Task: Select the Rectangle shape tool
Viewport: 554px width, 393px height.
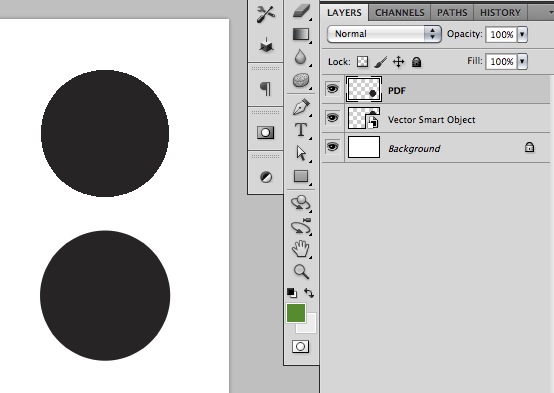Action: point(301,176)
